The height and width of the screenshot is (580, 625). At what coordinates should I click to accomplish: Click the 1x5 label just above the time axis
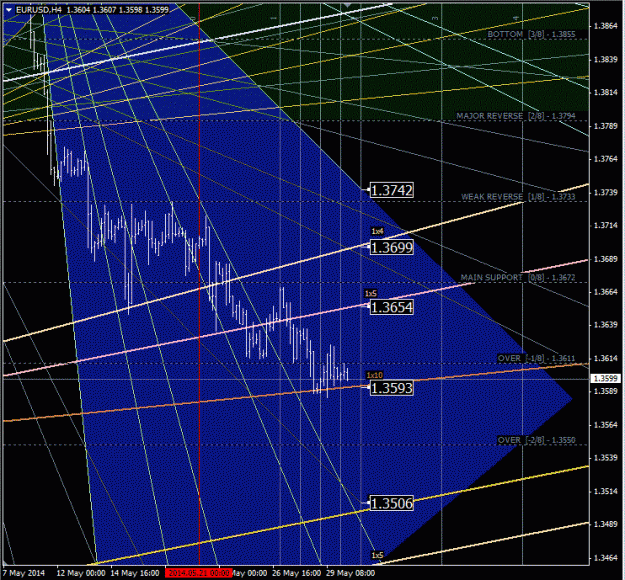[377, 555]
